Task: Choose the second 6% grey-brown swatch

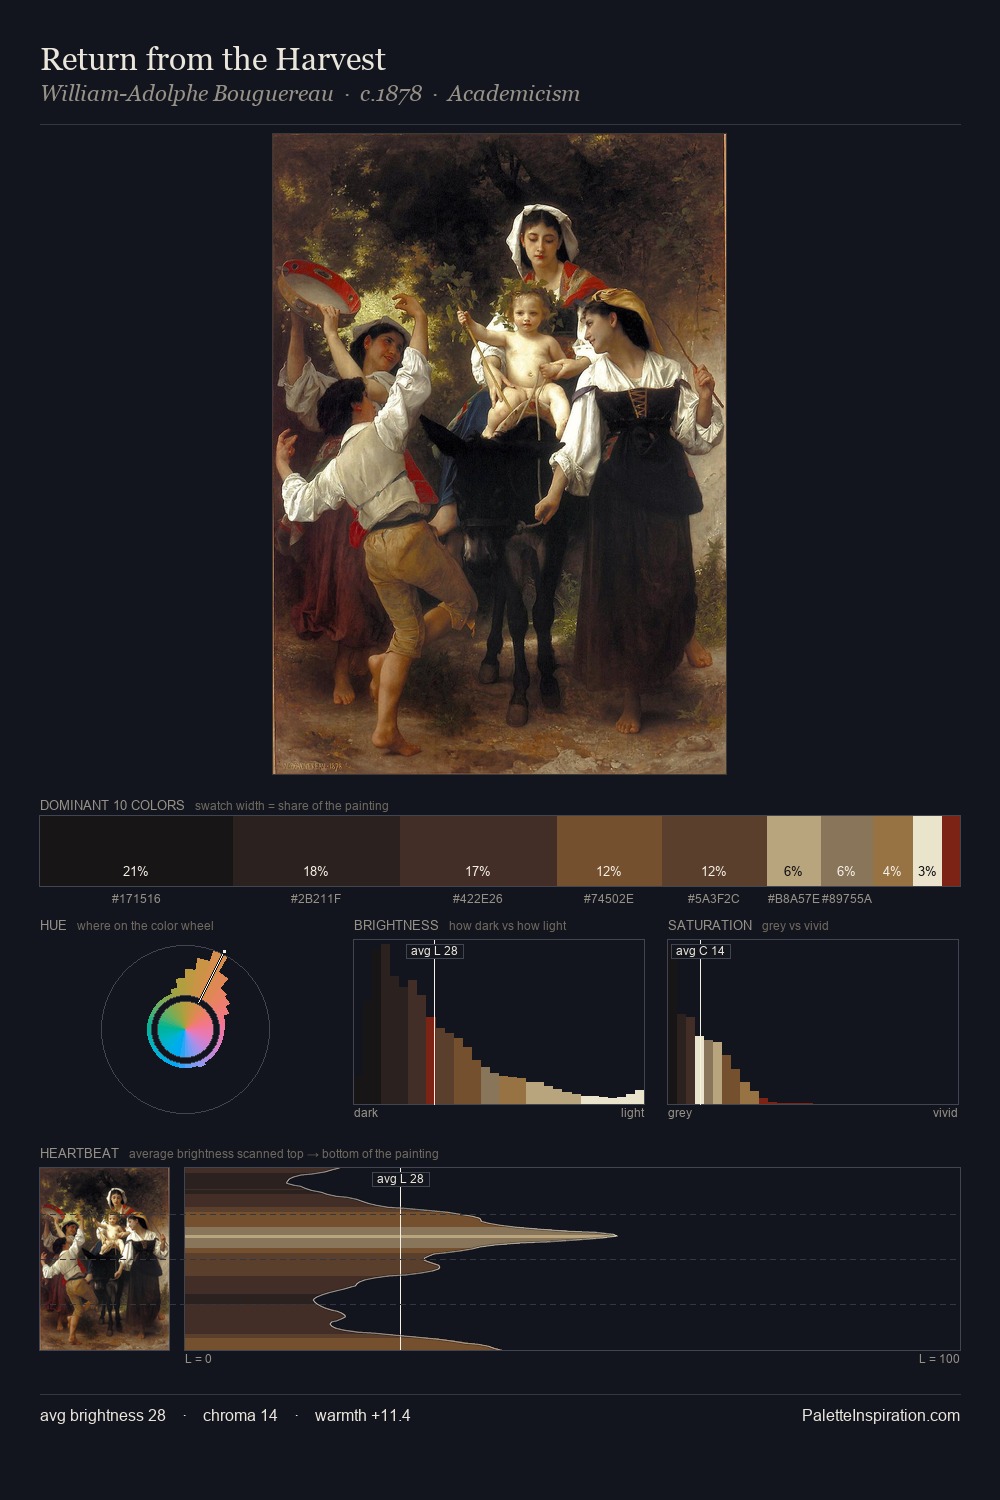Action: click(x=847, y=851)
